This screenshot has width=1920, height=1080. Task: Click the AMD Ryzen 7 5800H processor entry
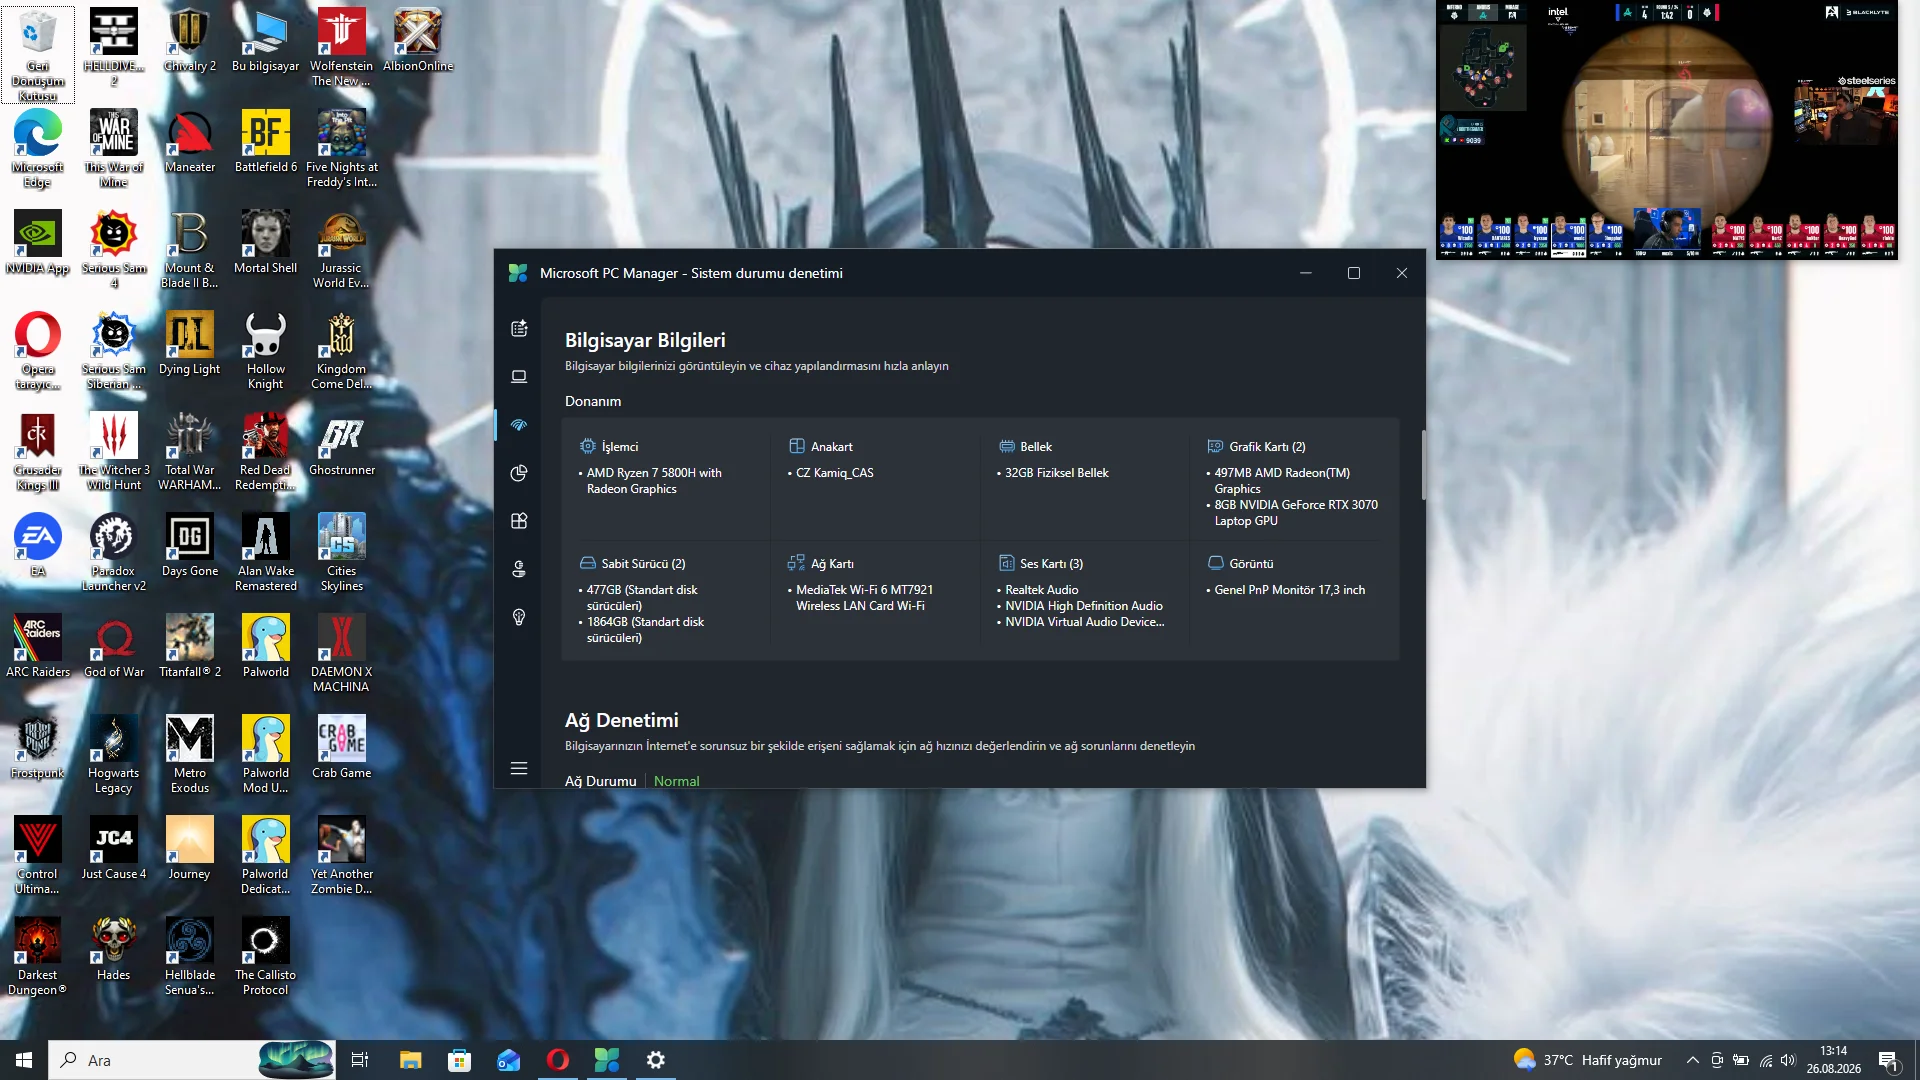coord(654,481)
